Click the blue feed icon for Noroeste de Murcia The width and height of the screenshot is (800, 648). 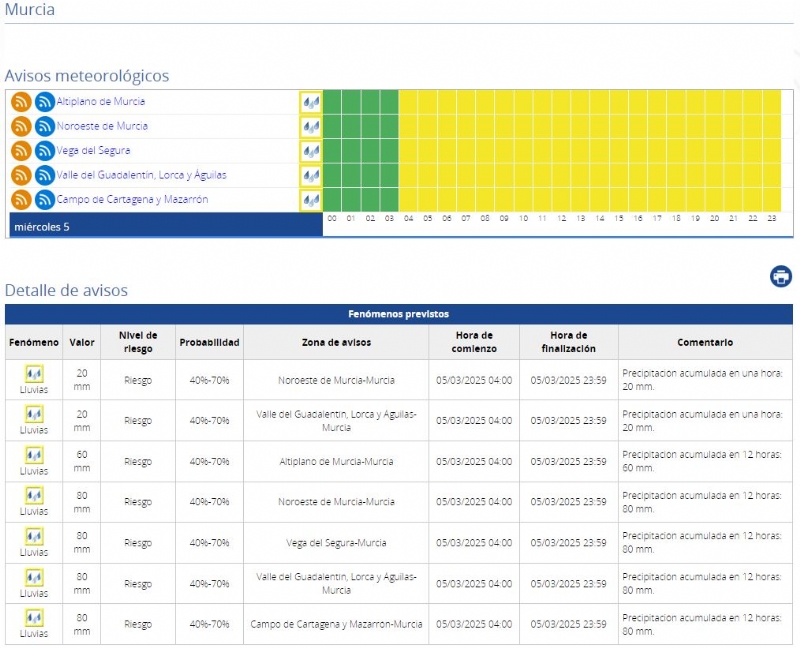[x=45, y=127]
